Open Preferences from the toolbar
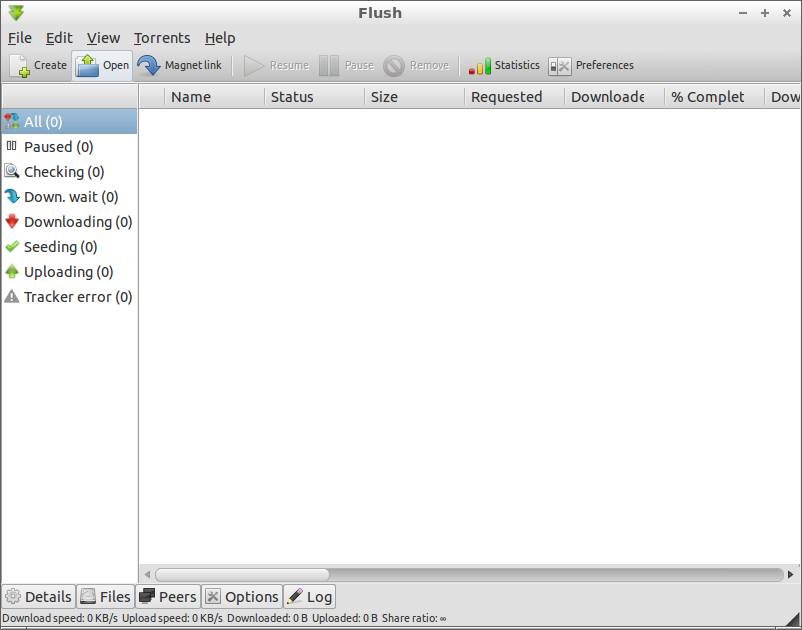 click(591, 65)
